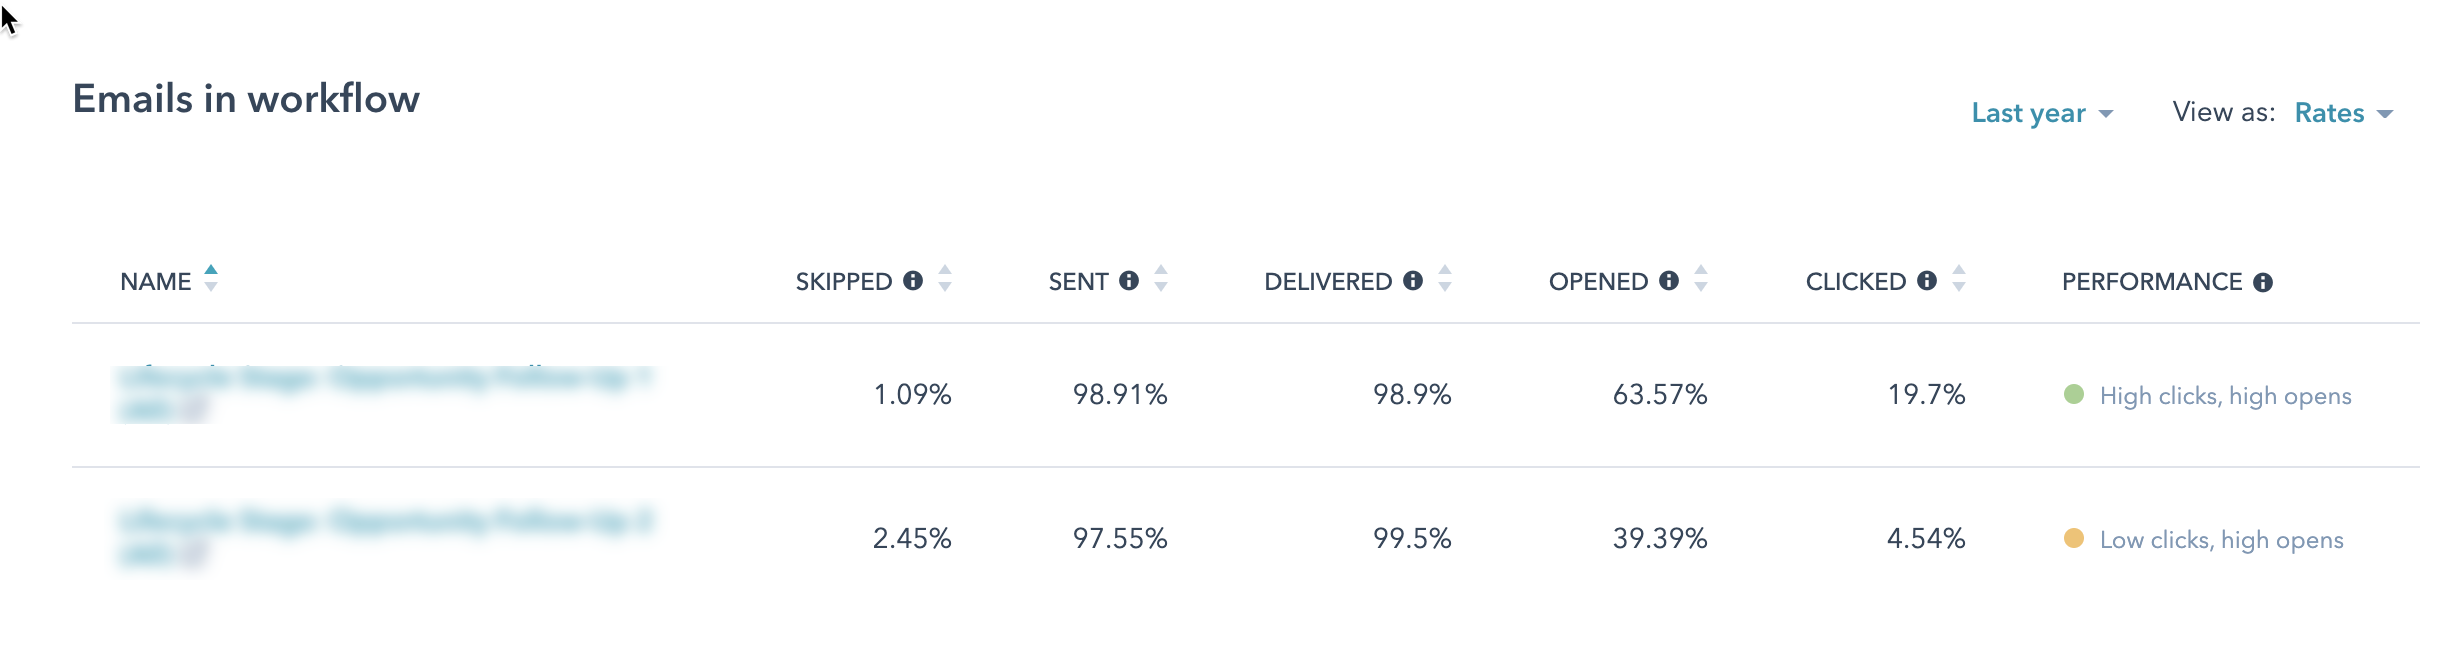
Task: Click the Skipped column info icon
Action: click(x=913, y=281)
